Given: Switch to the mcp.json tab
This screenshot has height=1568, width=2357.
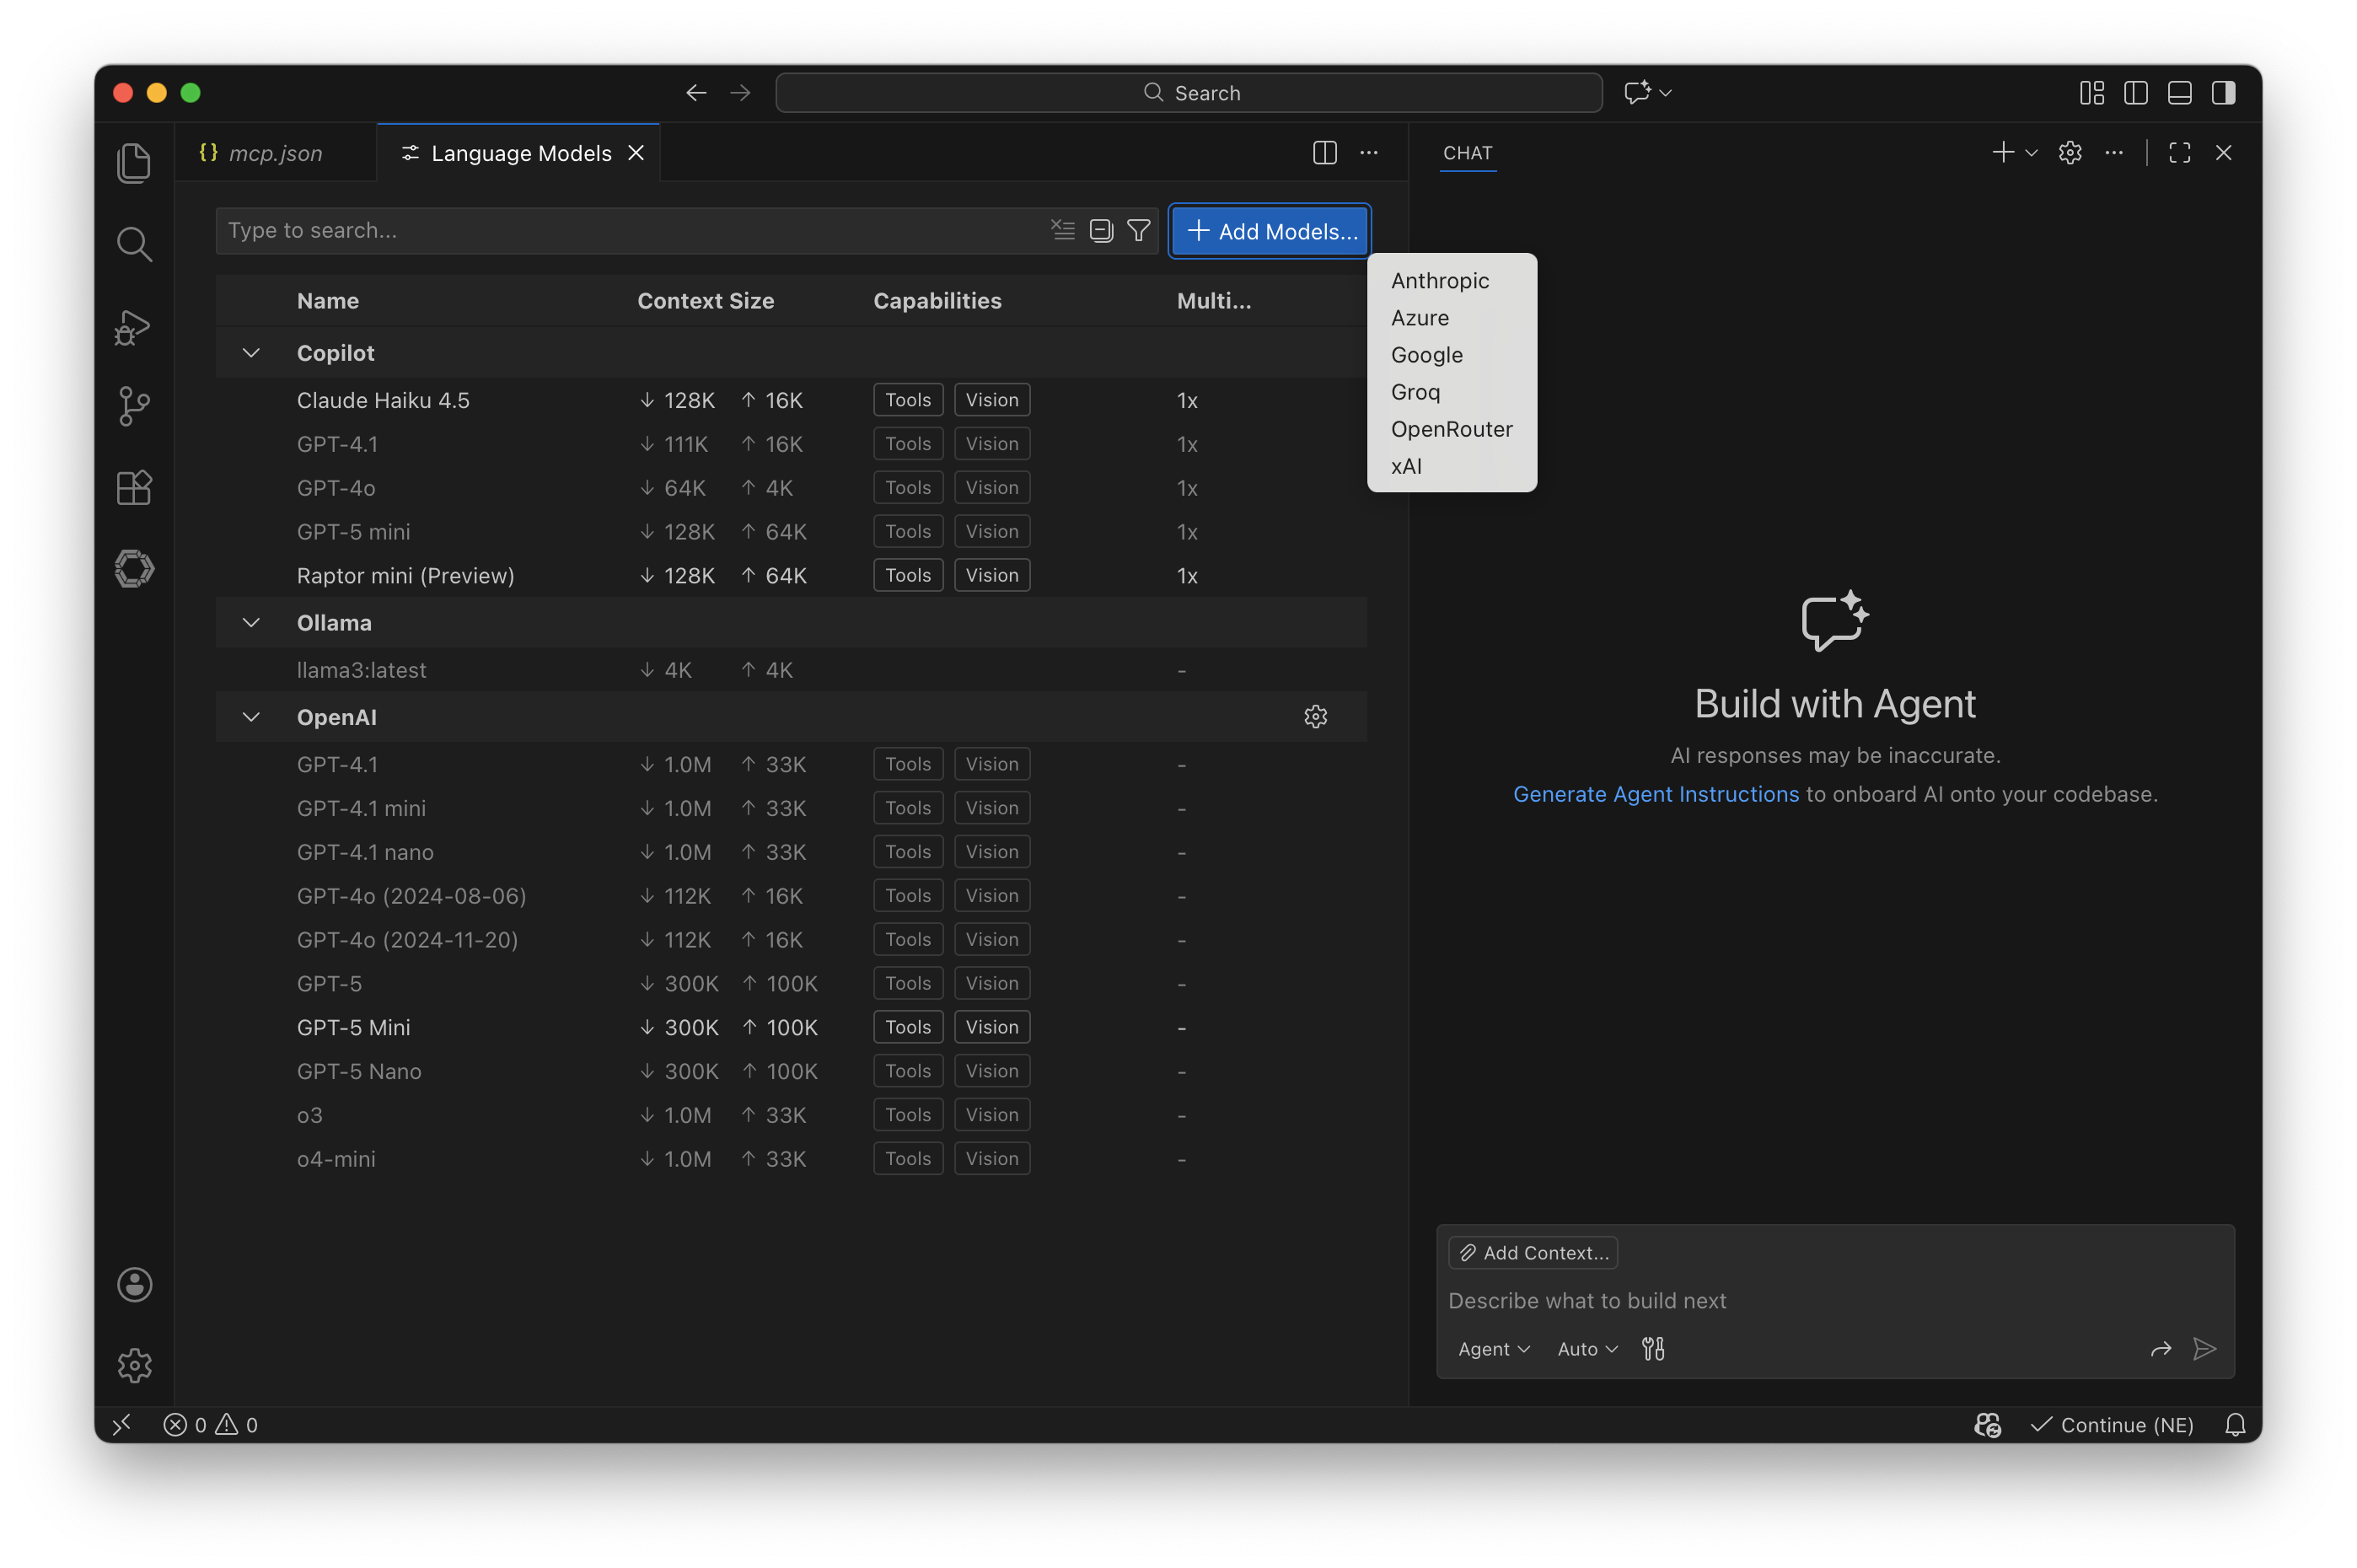Looking at the screenshot, I should [274, 153].
